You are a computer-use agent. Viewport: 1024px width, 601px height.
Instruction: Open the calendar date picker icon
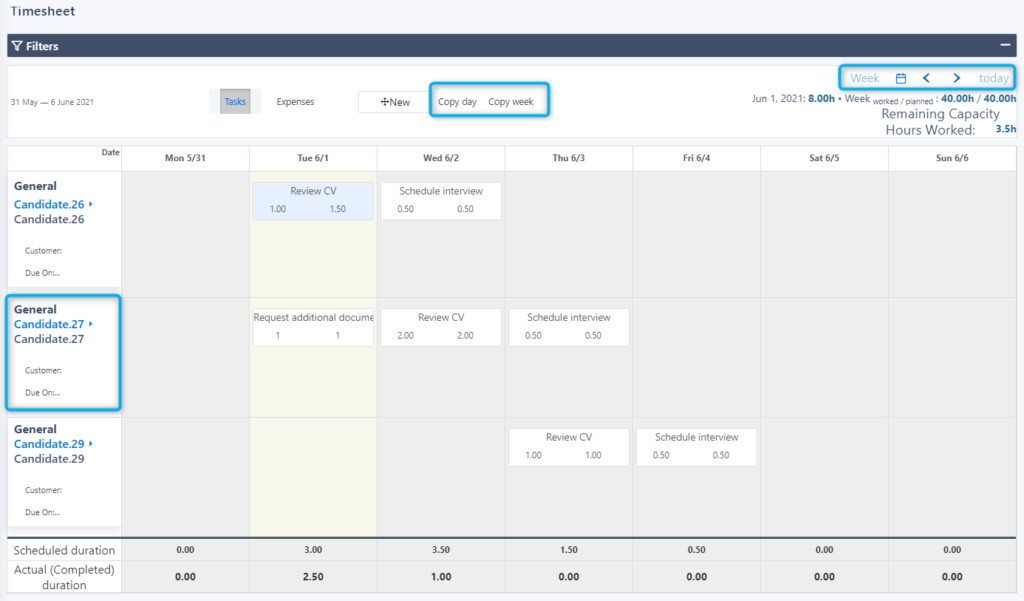(x=900, y=77)
